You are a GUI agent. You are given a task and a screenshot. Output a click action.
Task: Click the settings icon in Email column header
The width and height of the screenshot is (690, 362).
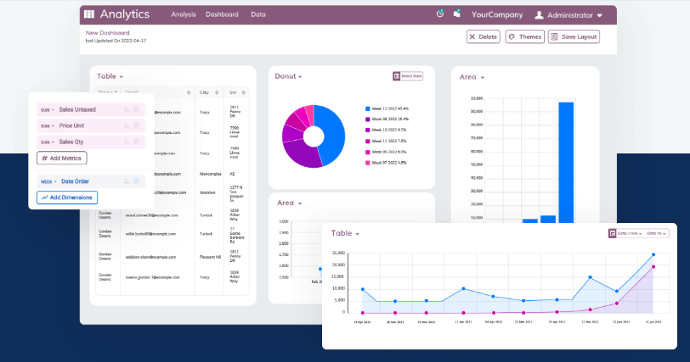pos(188,93)
